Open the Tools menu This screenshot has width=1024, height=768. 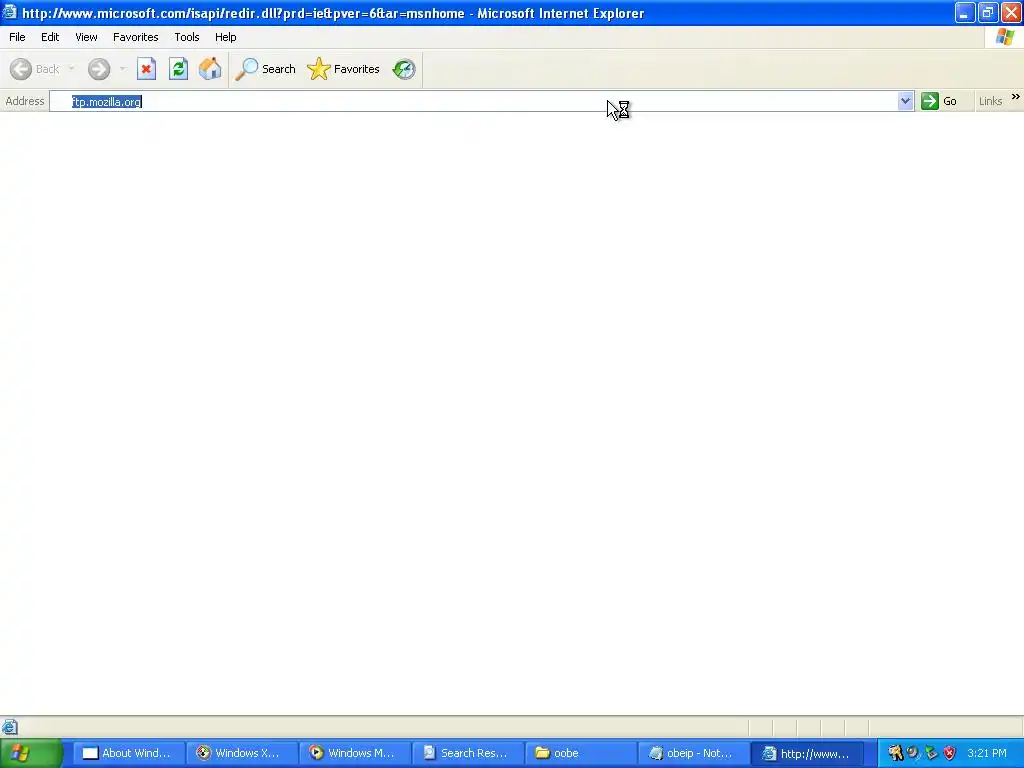(x=187, y=37)
